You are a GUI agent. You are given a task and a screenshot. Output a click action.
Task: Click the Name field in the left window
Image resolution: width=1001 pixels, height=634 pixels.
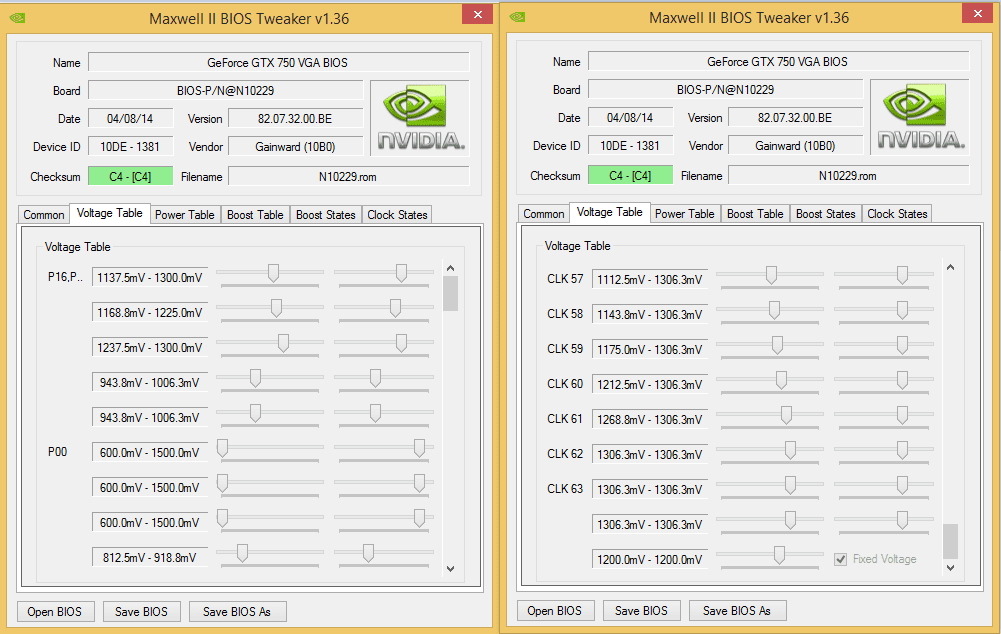[278, 63]
